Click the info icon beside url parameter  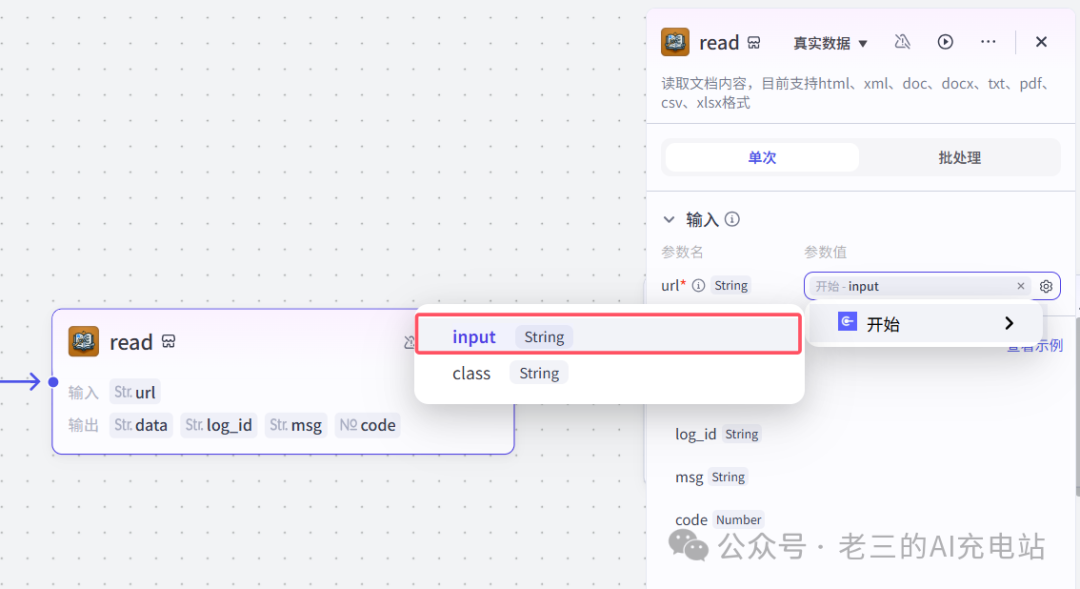698,285
